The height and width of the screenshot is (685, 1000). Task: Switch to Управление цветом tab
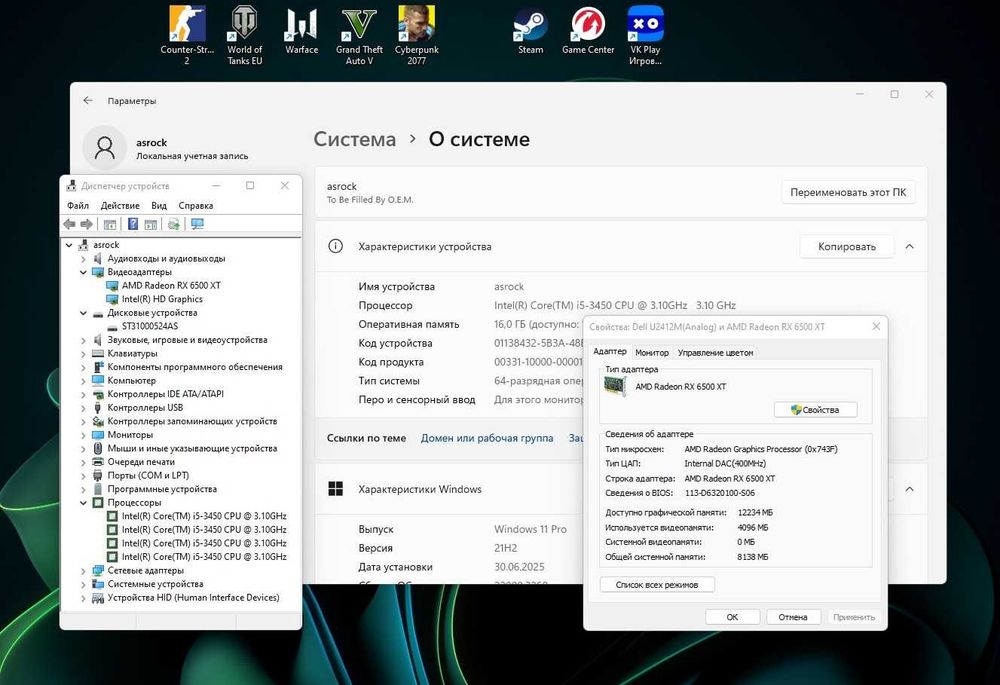[715, 352]
